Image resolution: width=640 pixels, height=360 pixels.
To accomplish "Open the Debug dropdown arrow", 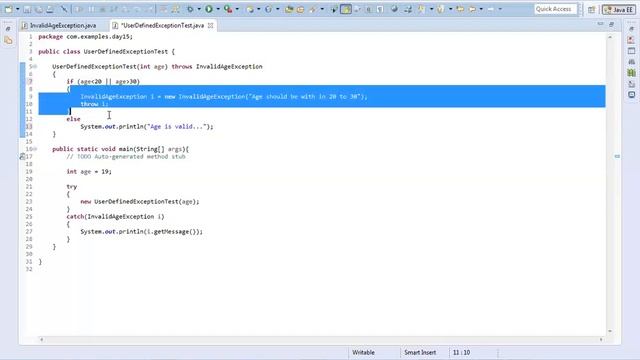I will [199, 9].
